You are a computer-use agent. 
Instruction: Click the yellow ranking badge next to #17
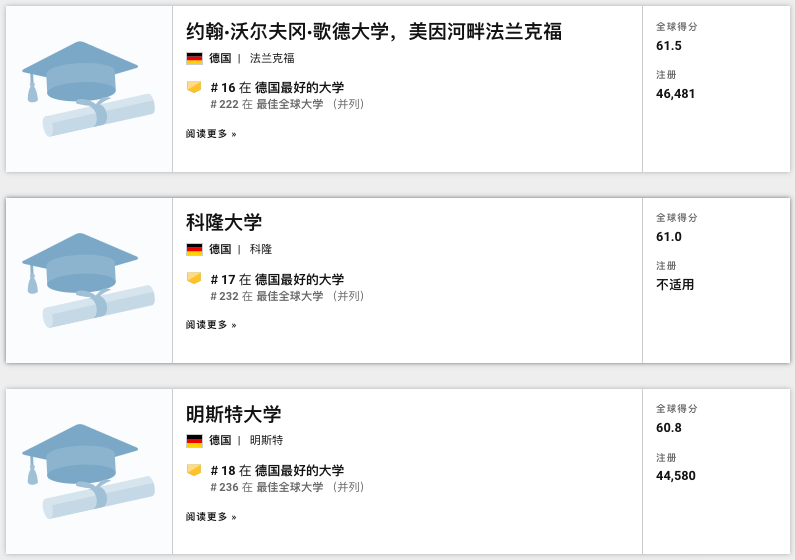[x=194, y=278]
